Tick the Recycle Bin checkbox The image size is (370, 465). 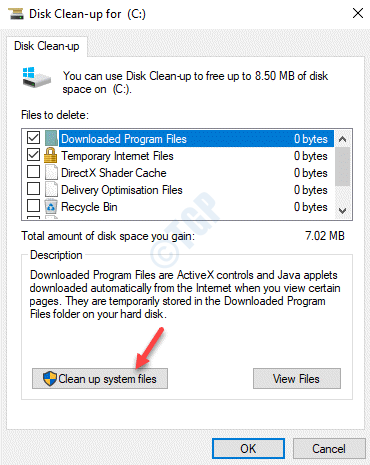coord(33,206)
